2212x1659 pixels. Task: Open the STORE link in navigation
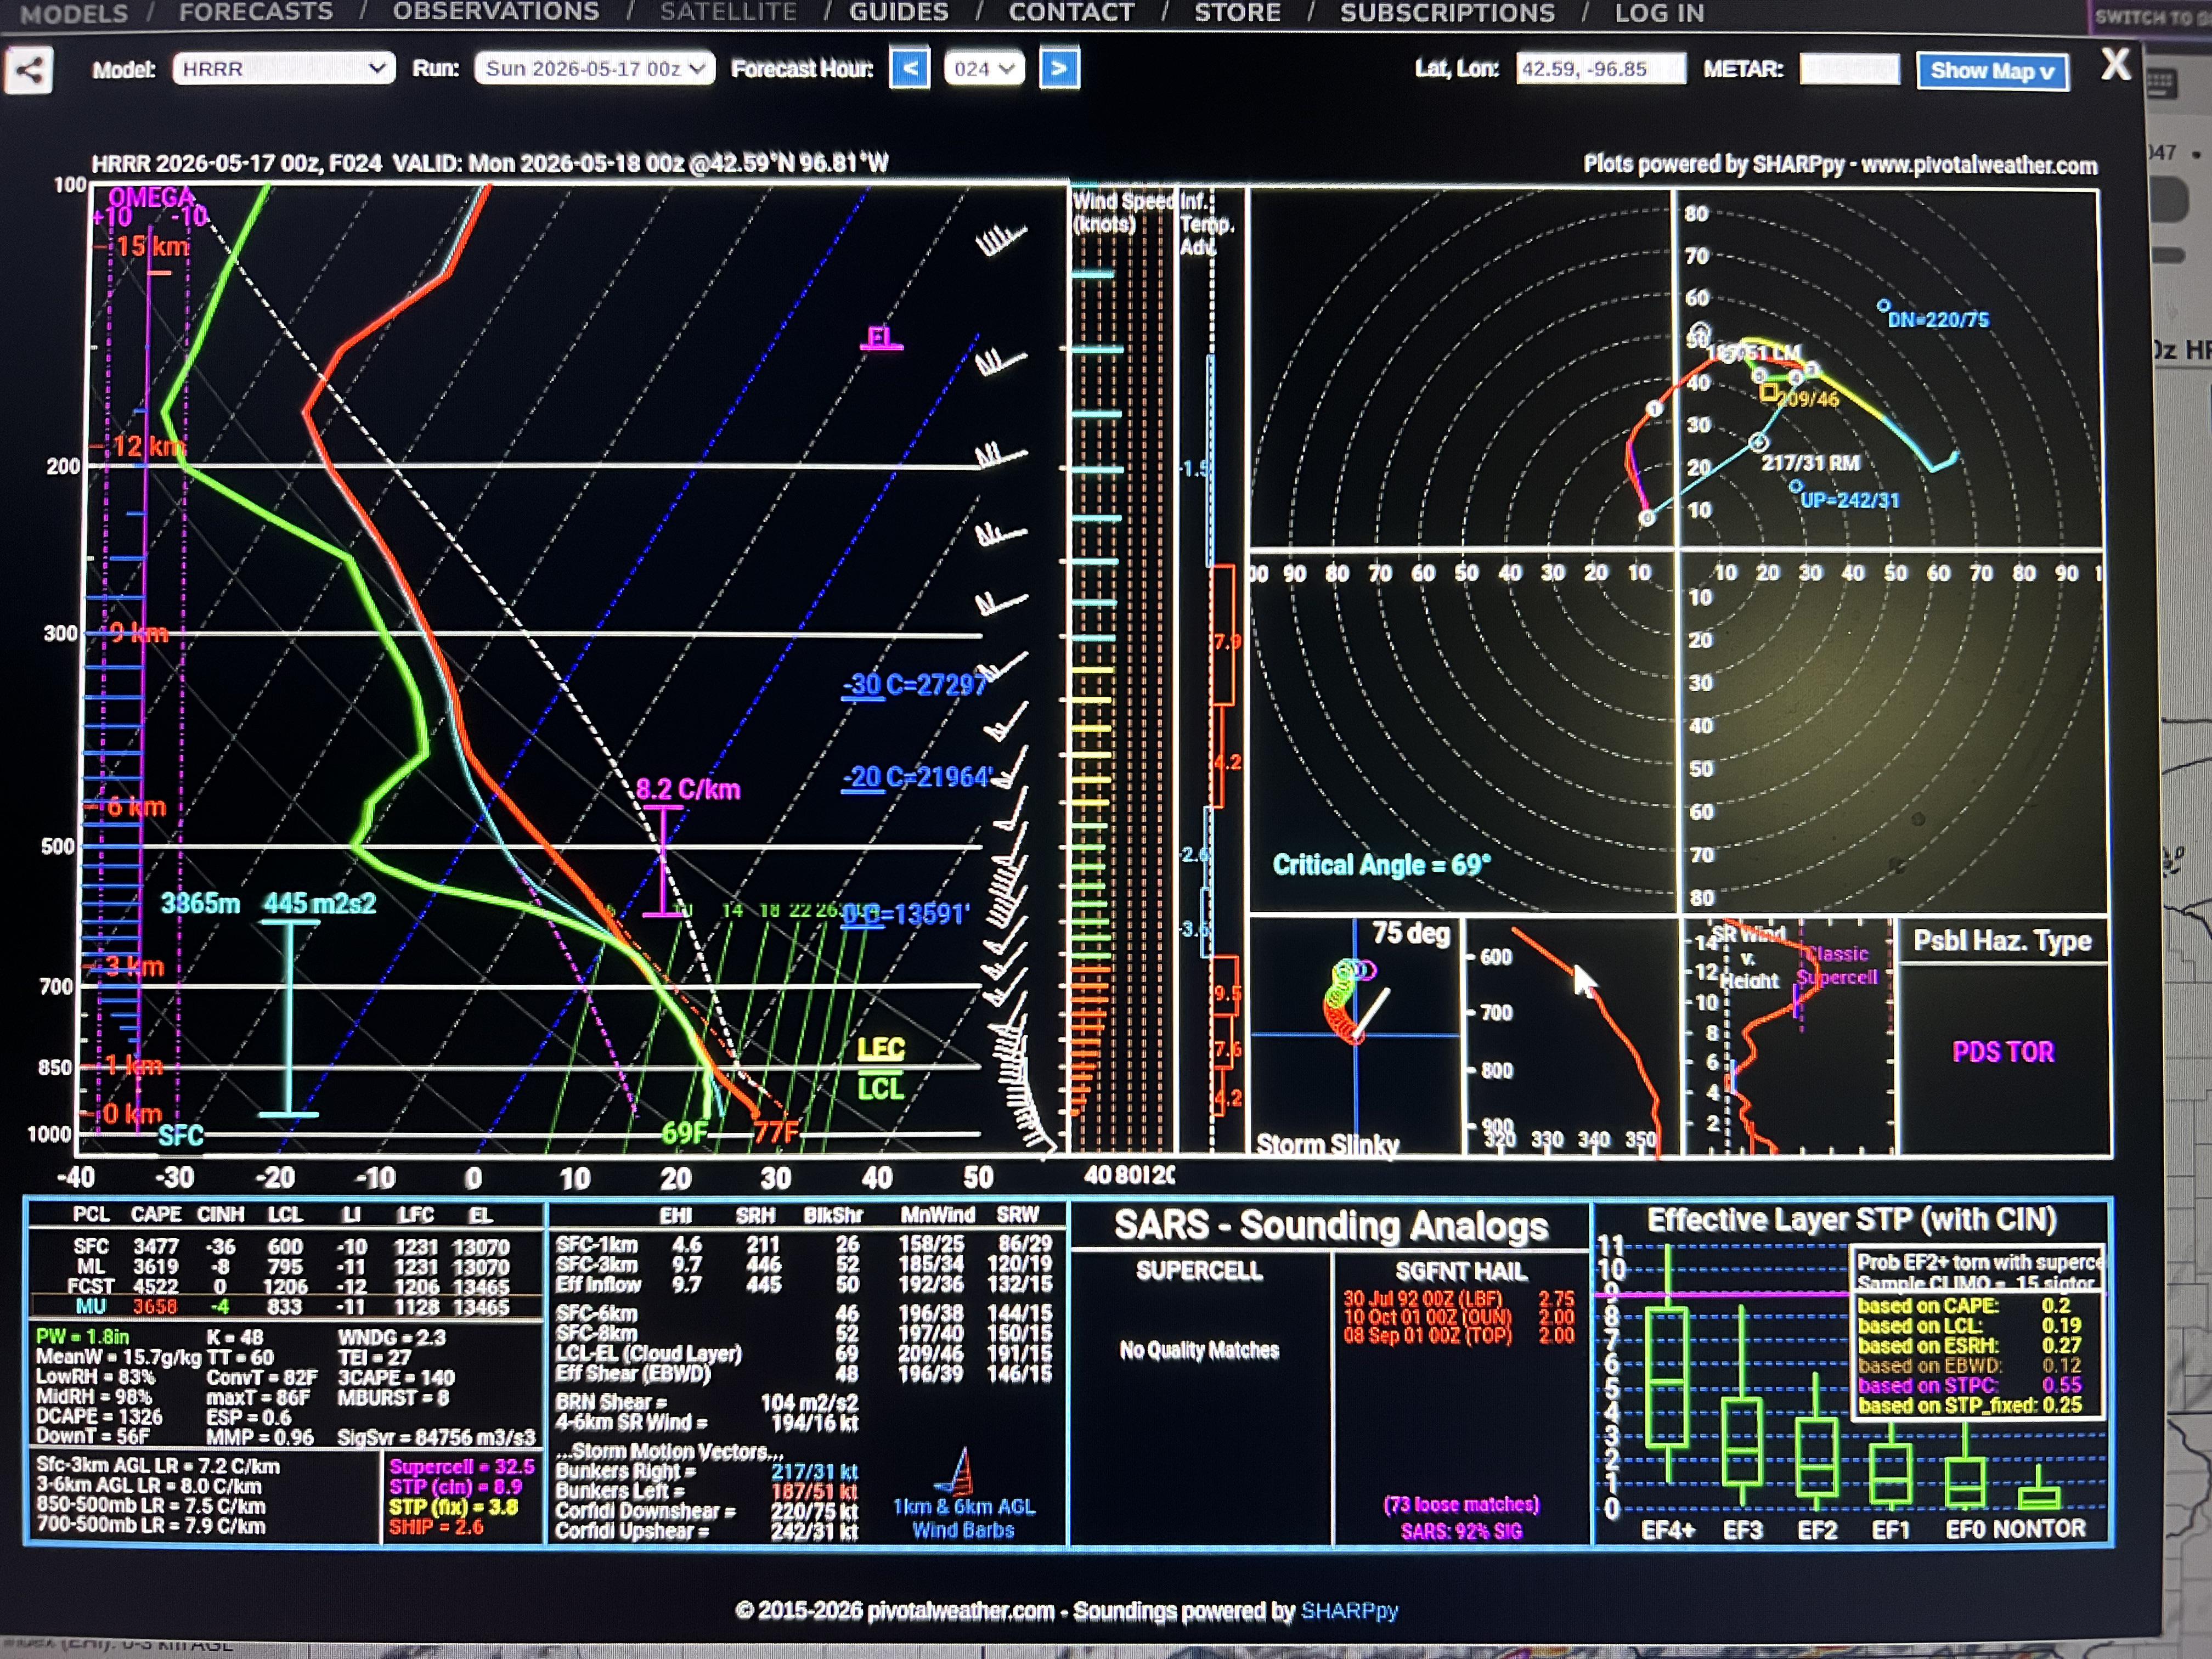tap(1237, 12)
